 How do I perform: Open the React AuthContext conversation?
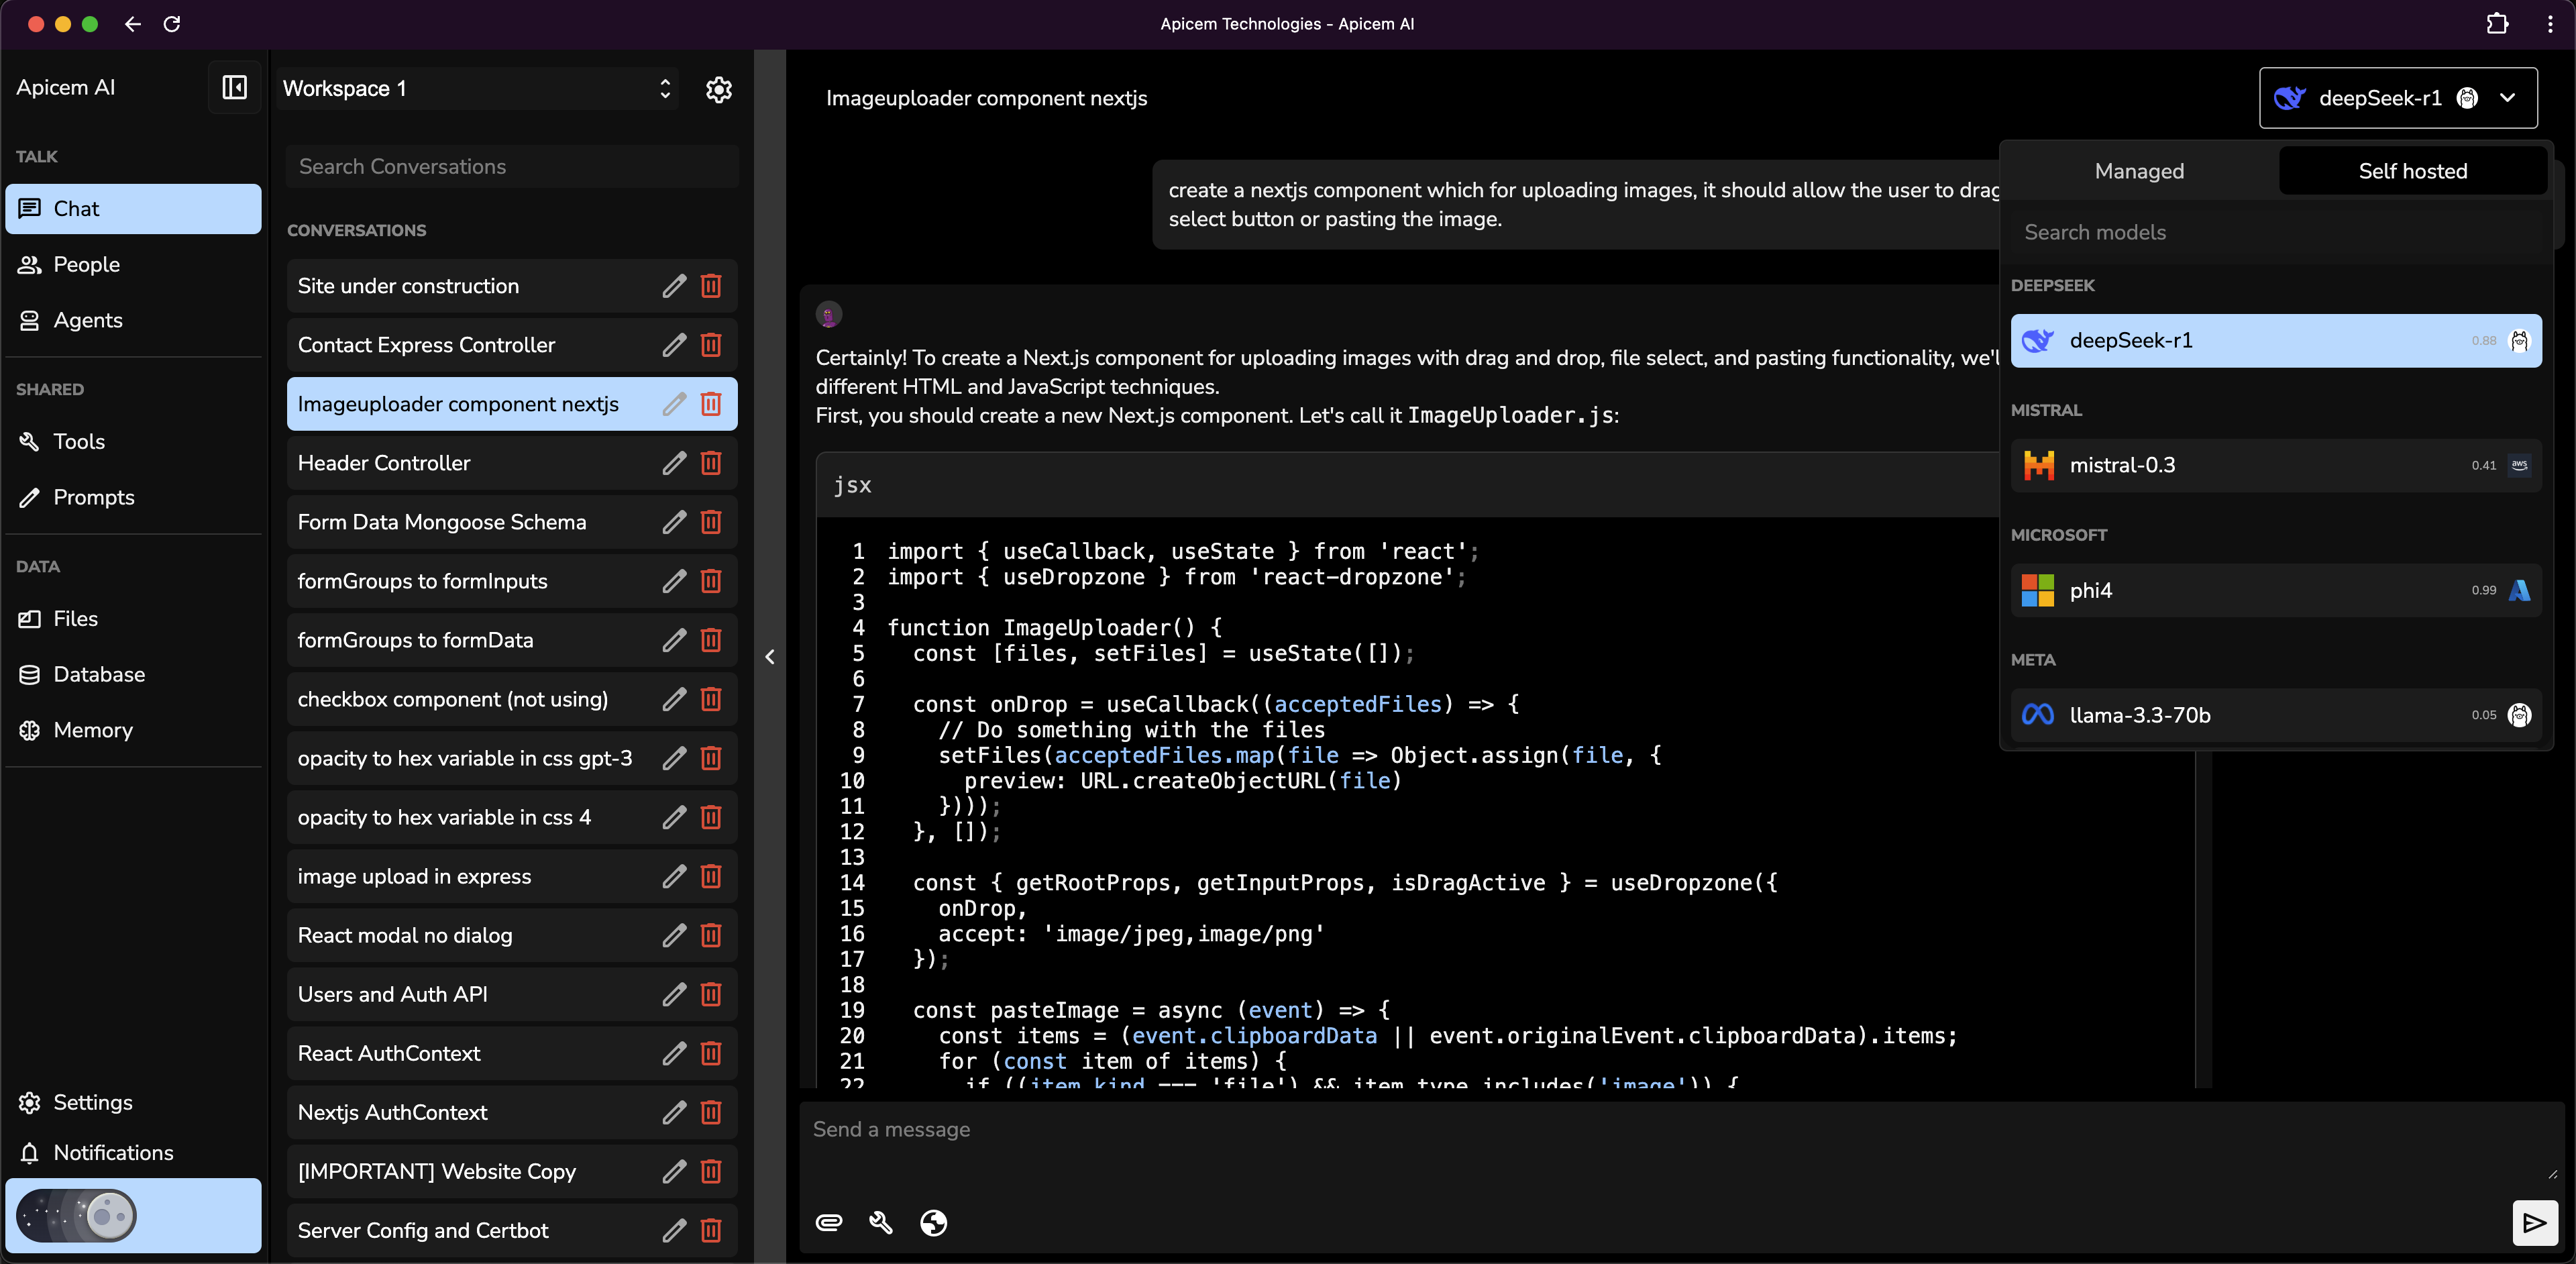[512, 1054]
